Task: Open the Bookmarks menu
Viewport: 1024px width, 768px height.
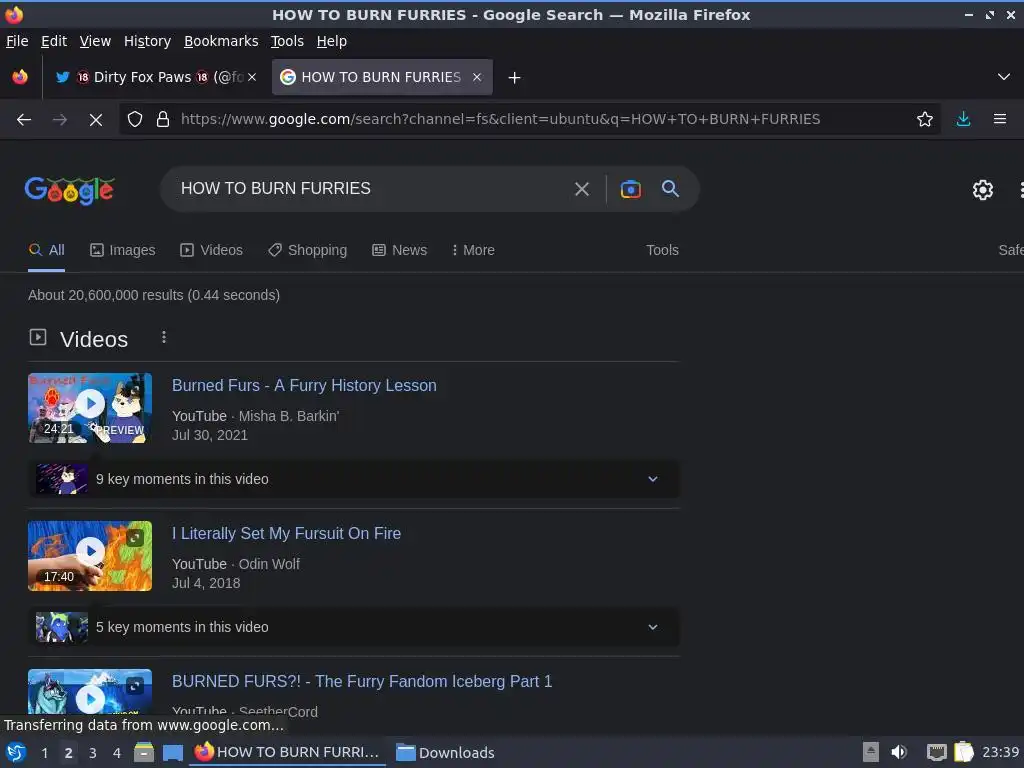Action: 221,41
